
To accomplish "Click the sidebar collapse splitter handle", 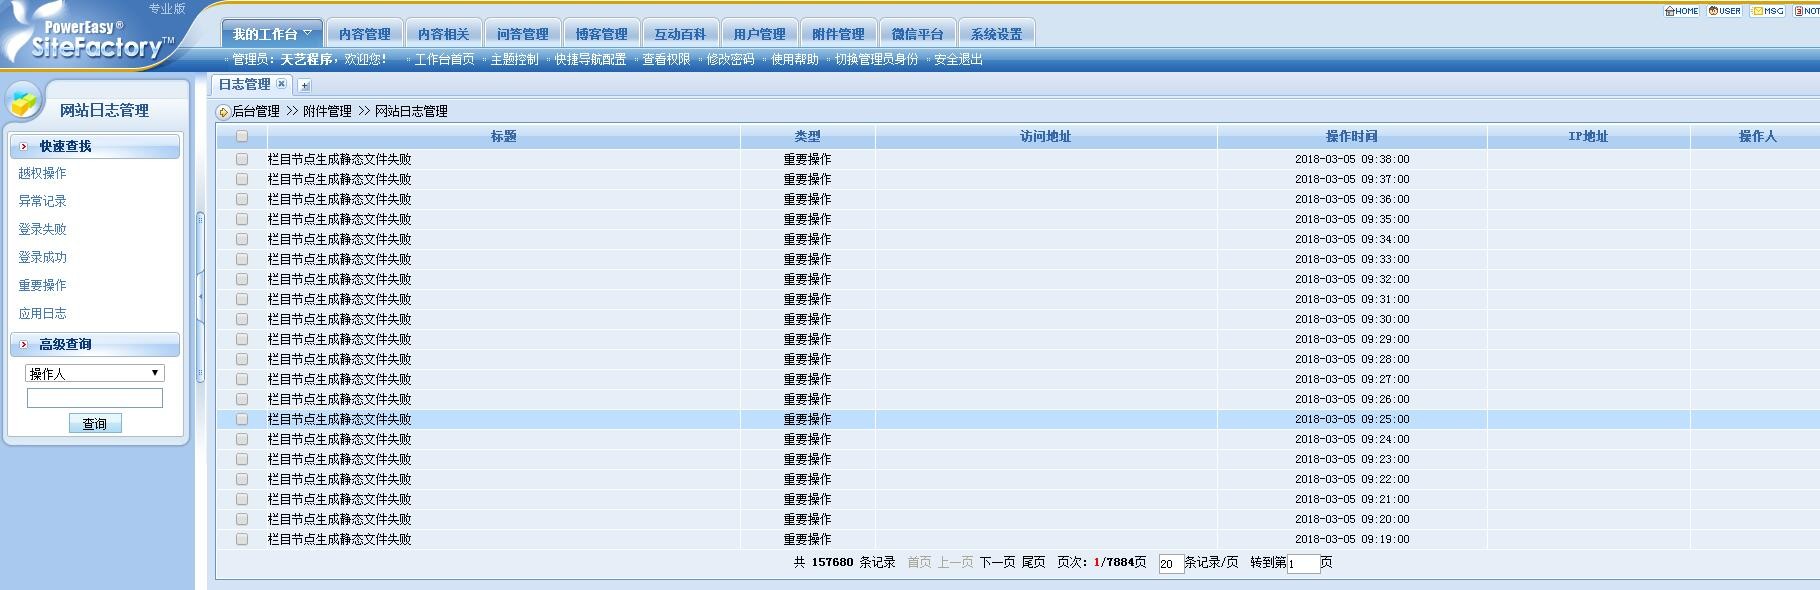I will pos(200,297).
